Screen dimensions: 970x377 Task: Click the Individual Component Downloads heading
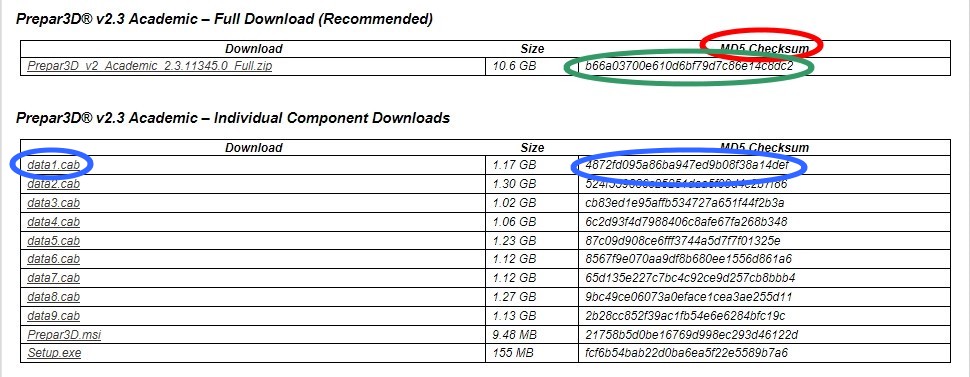(332, 117)
